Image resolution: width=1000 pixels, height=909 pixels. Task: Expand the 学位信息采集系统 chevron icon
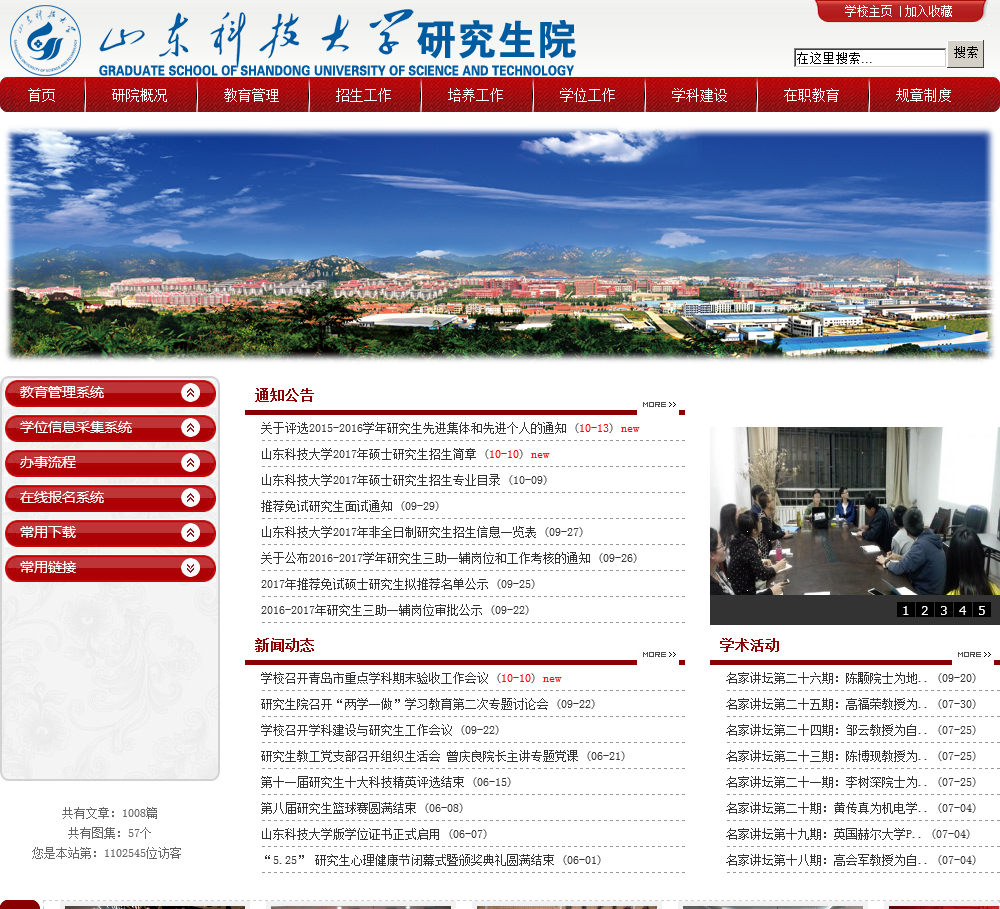[190, 427]
